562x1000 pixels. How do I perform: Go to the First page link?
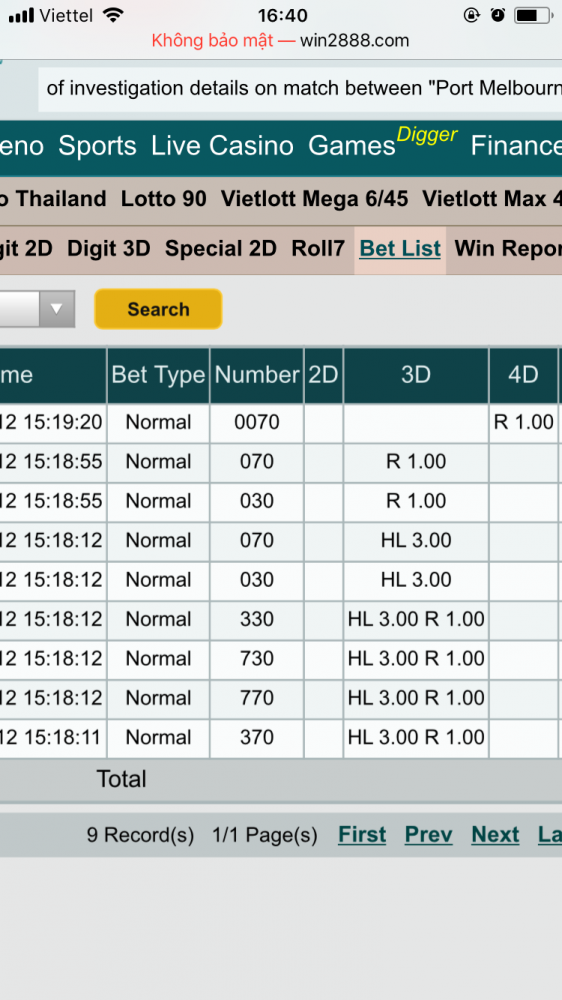click(362, 835)
